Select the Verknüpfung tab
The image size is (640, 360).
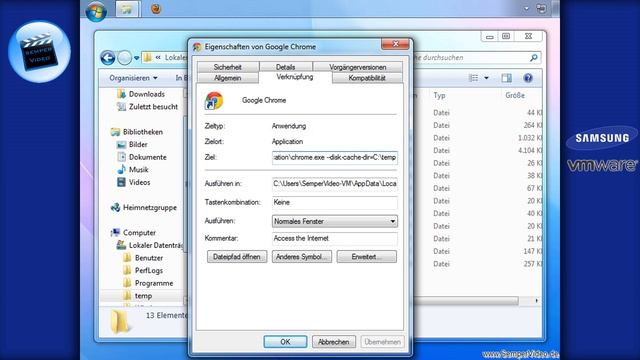point(295,77)
